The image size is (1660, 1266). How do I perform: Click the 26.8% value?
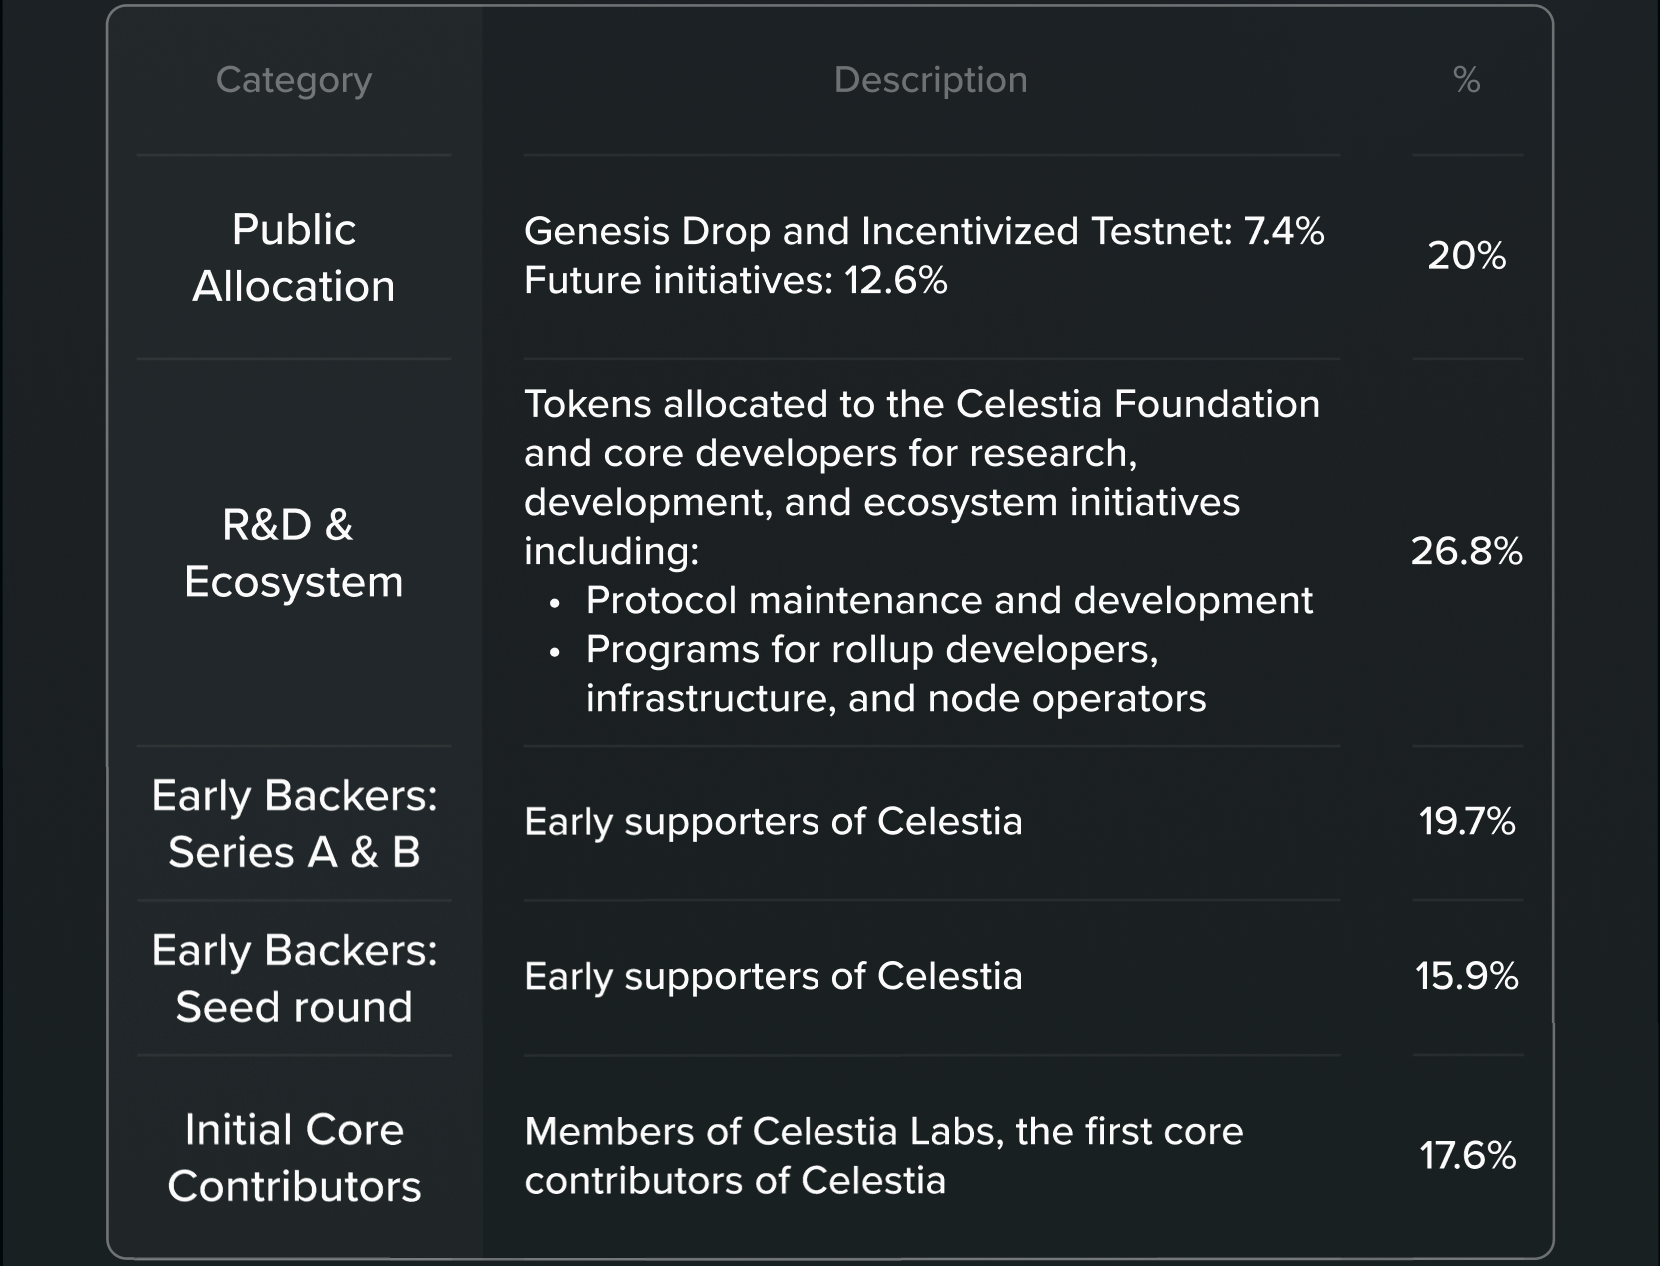1466,551
